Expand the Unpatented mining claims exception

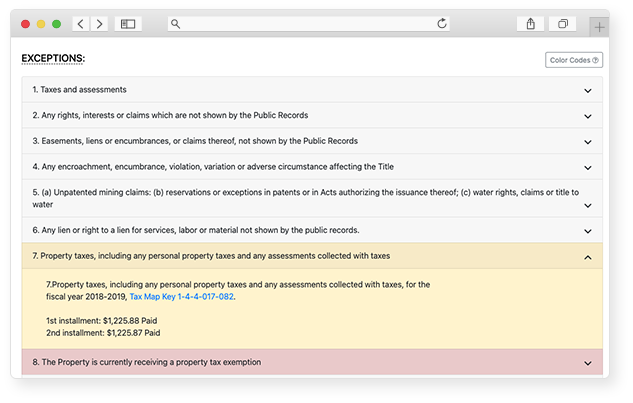click(588, 198)
